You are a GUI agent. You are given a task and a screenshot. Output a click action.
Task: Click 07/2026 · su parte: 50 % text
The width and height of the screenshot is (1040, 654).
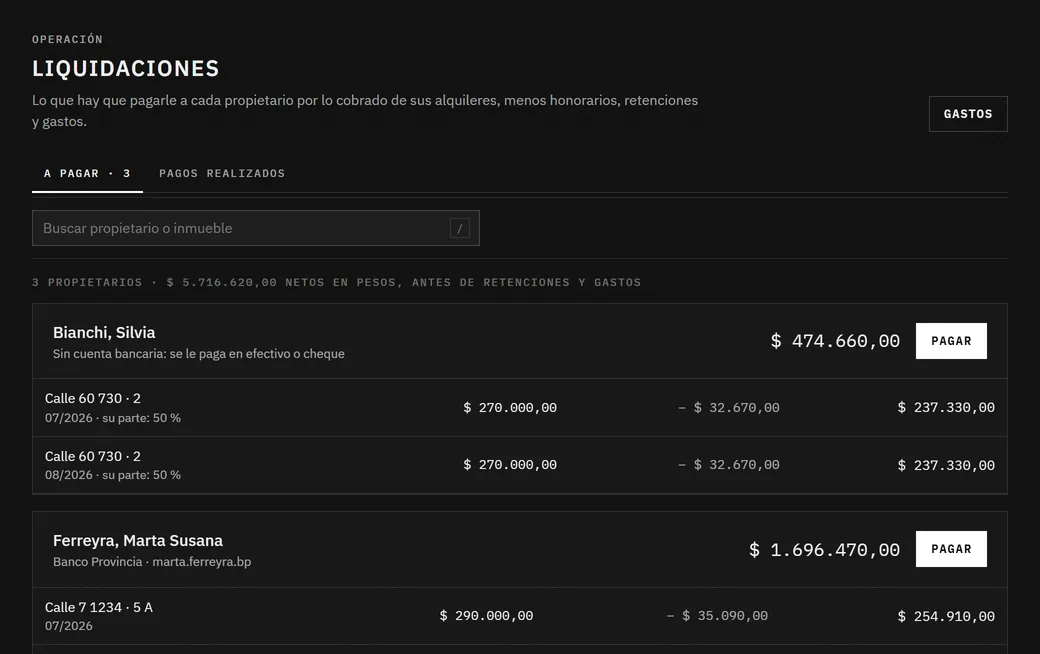point(113,418)
